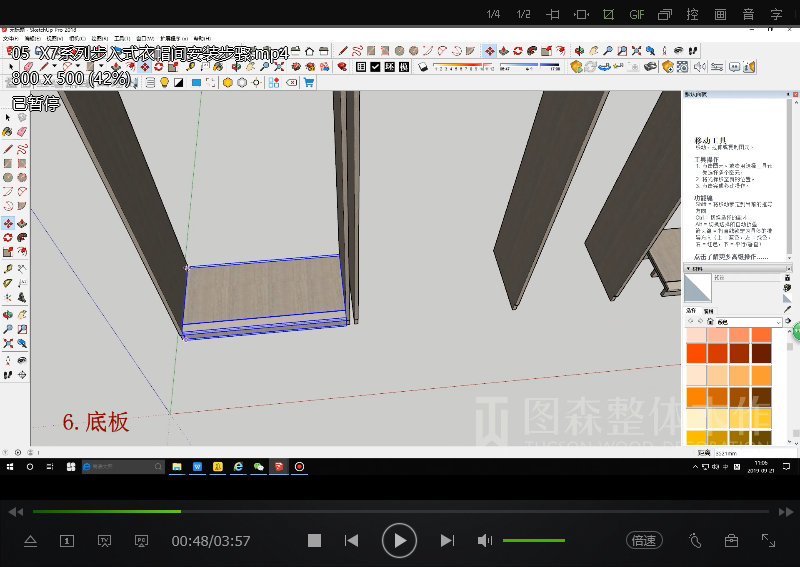
Task: Toggle fullscreen mode in the player
Action: pyautogui.click(x=768, y=540)
